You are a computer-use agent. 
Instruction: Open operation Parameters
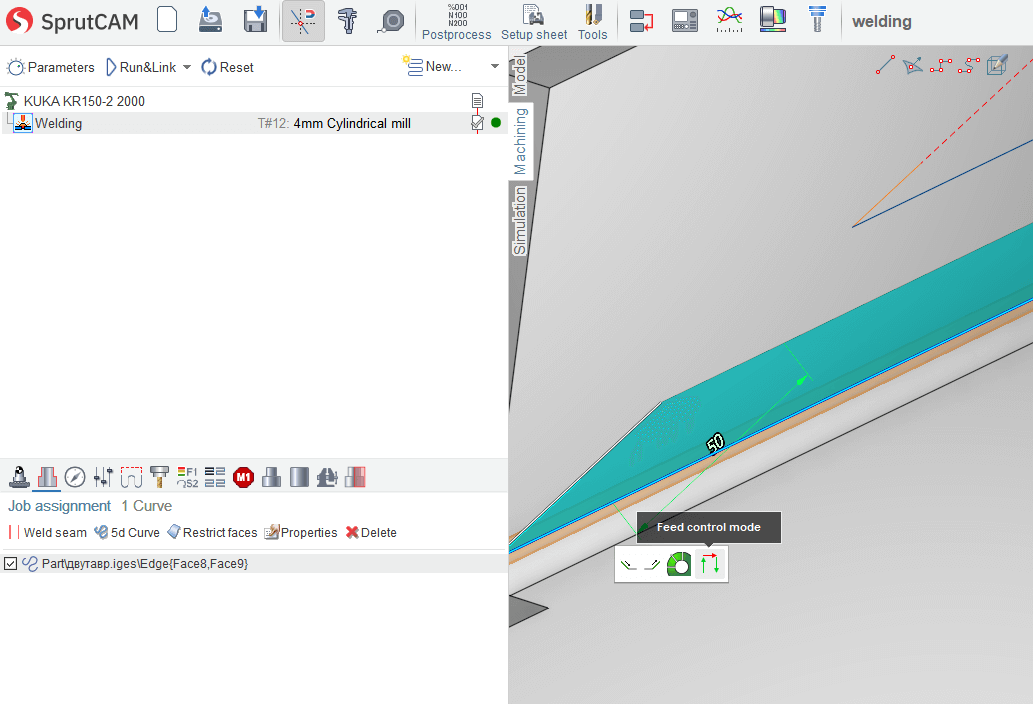(x=51, y=67)
